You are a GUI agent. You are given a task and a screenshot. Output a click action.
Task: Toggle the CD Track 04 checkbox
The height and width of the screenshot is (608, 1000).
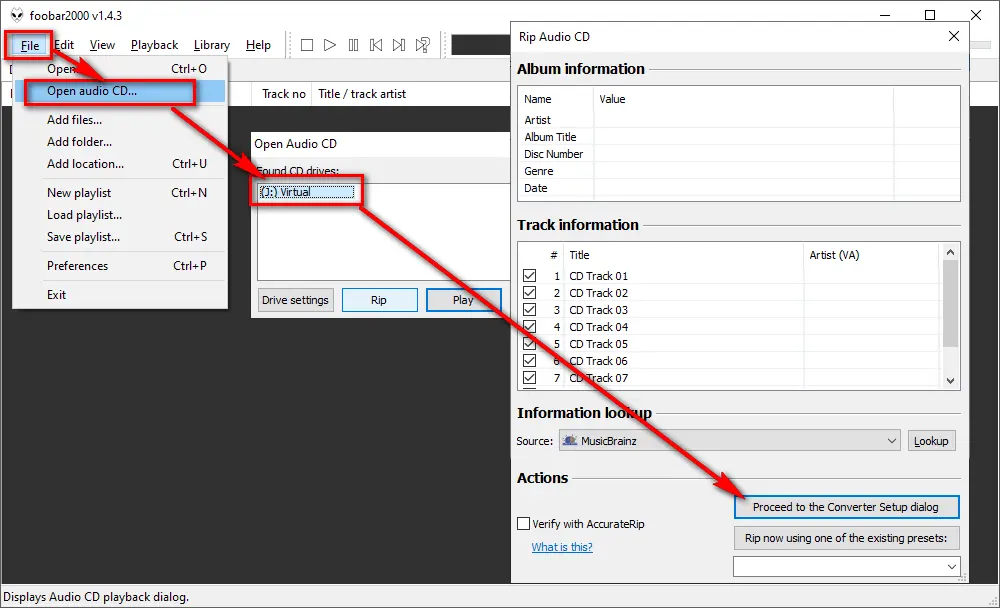(529, 327)
